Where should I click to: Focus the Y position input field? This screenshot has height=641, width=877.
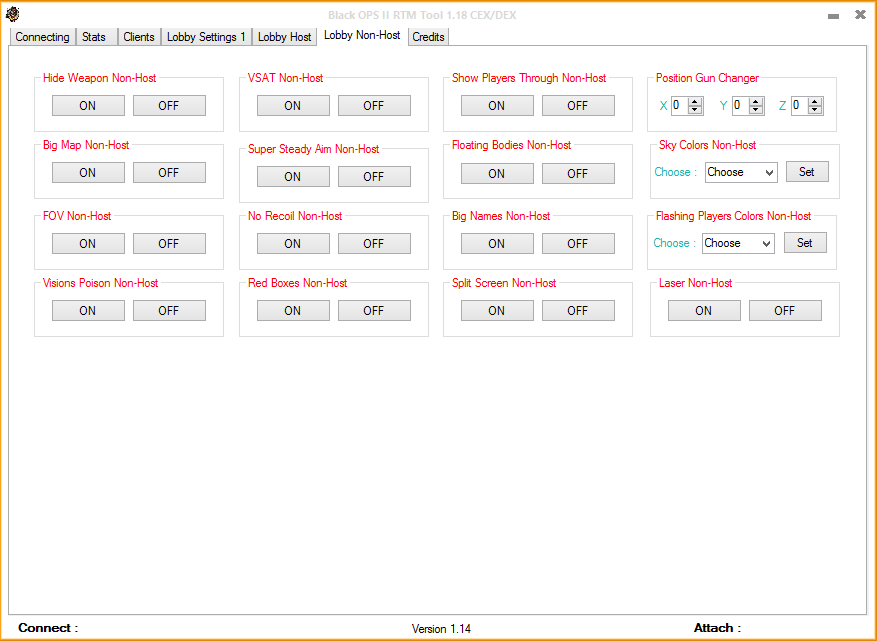pos(741,106)
